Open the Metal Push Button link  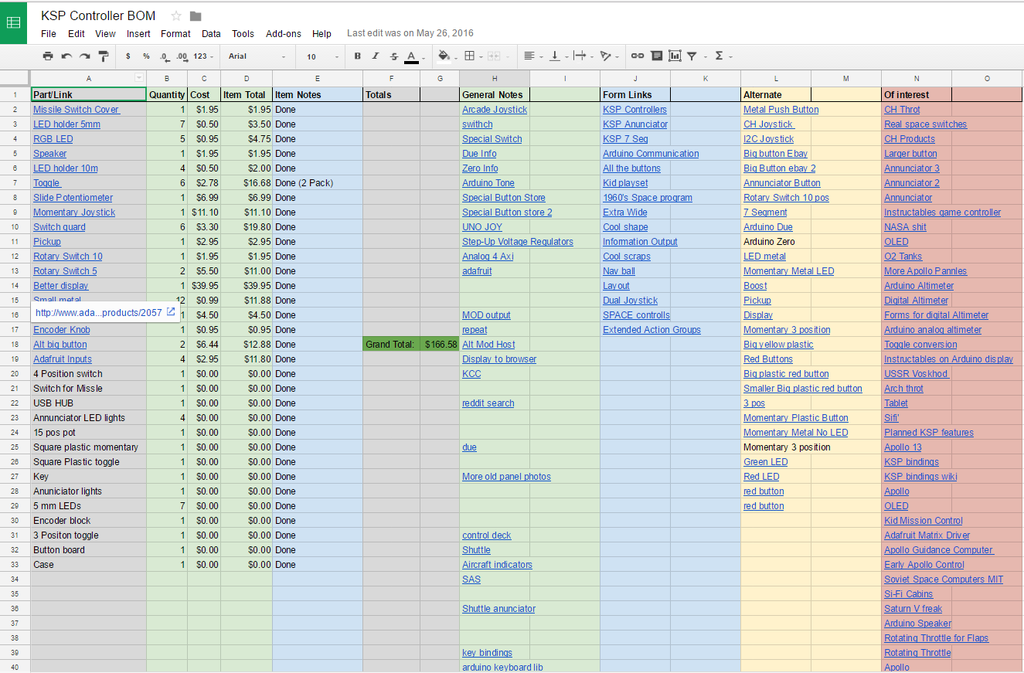tap(781, 110)
